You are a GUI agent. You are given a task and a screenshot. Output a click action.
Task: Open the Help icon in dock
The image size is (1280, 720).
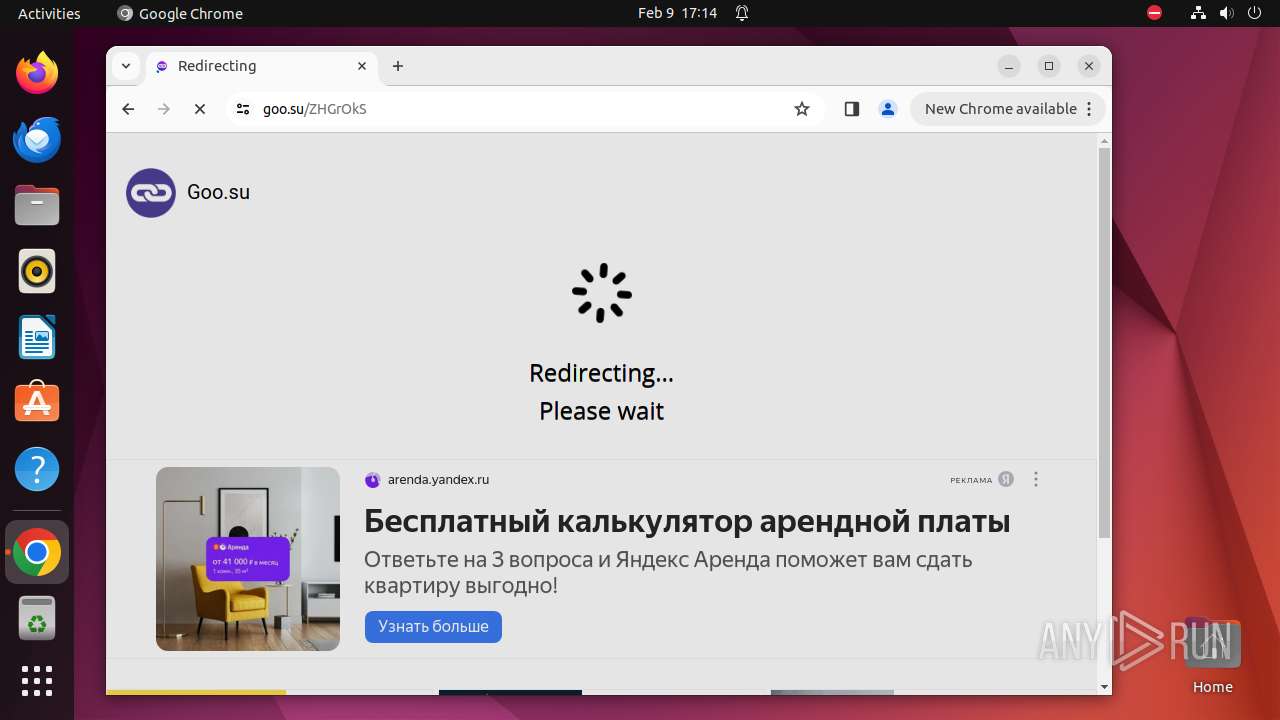(x=37, y=469)
